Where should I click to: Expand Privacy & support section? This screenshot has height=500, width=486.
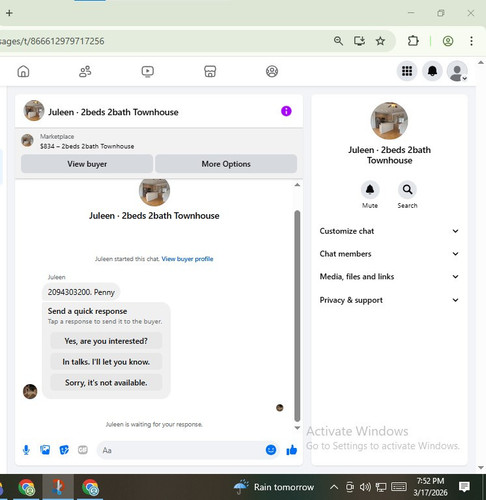(x=389, y=300)
